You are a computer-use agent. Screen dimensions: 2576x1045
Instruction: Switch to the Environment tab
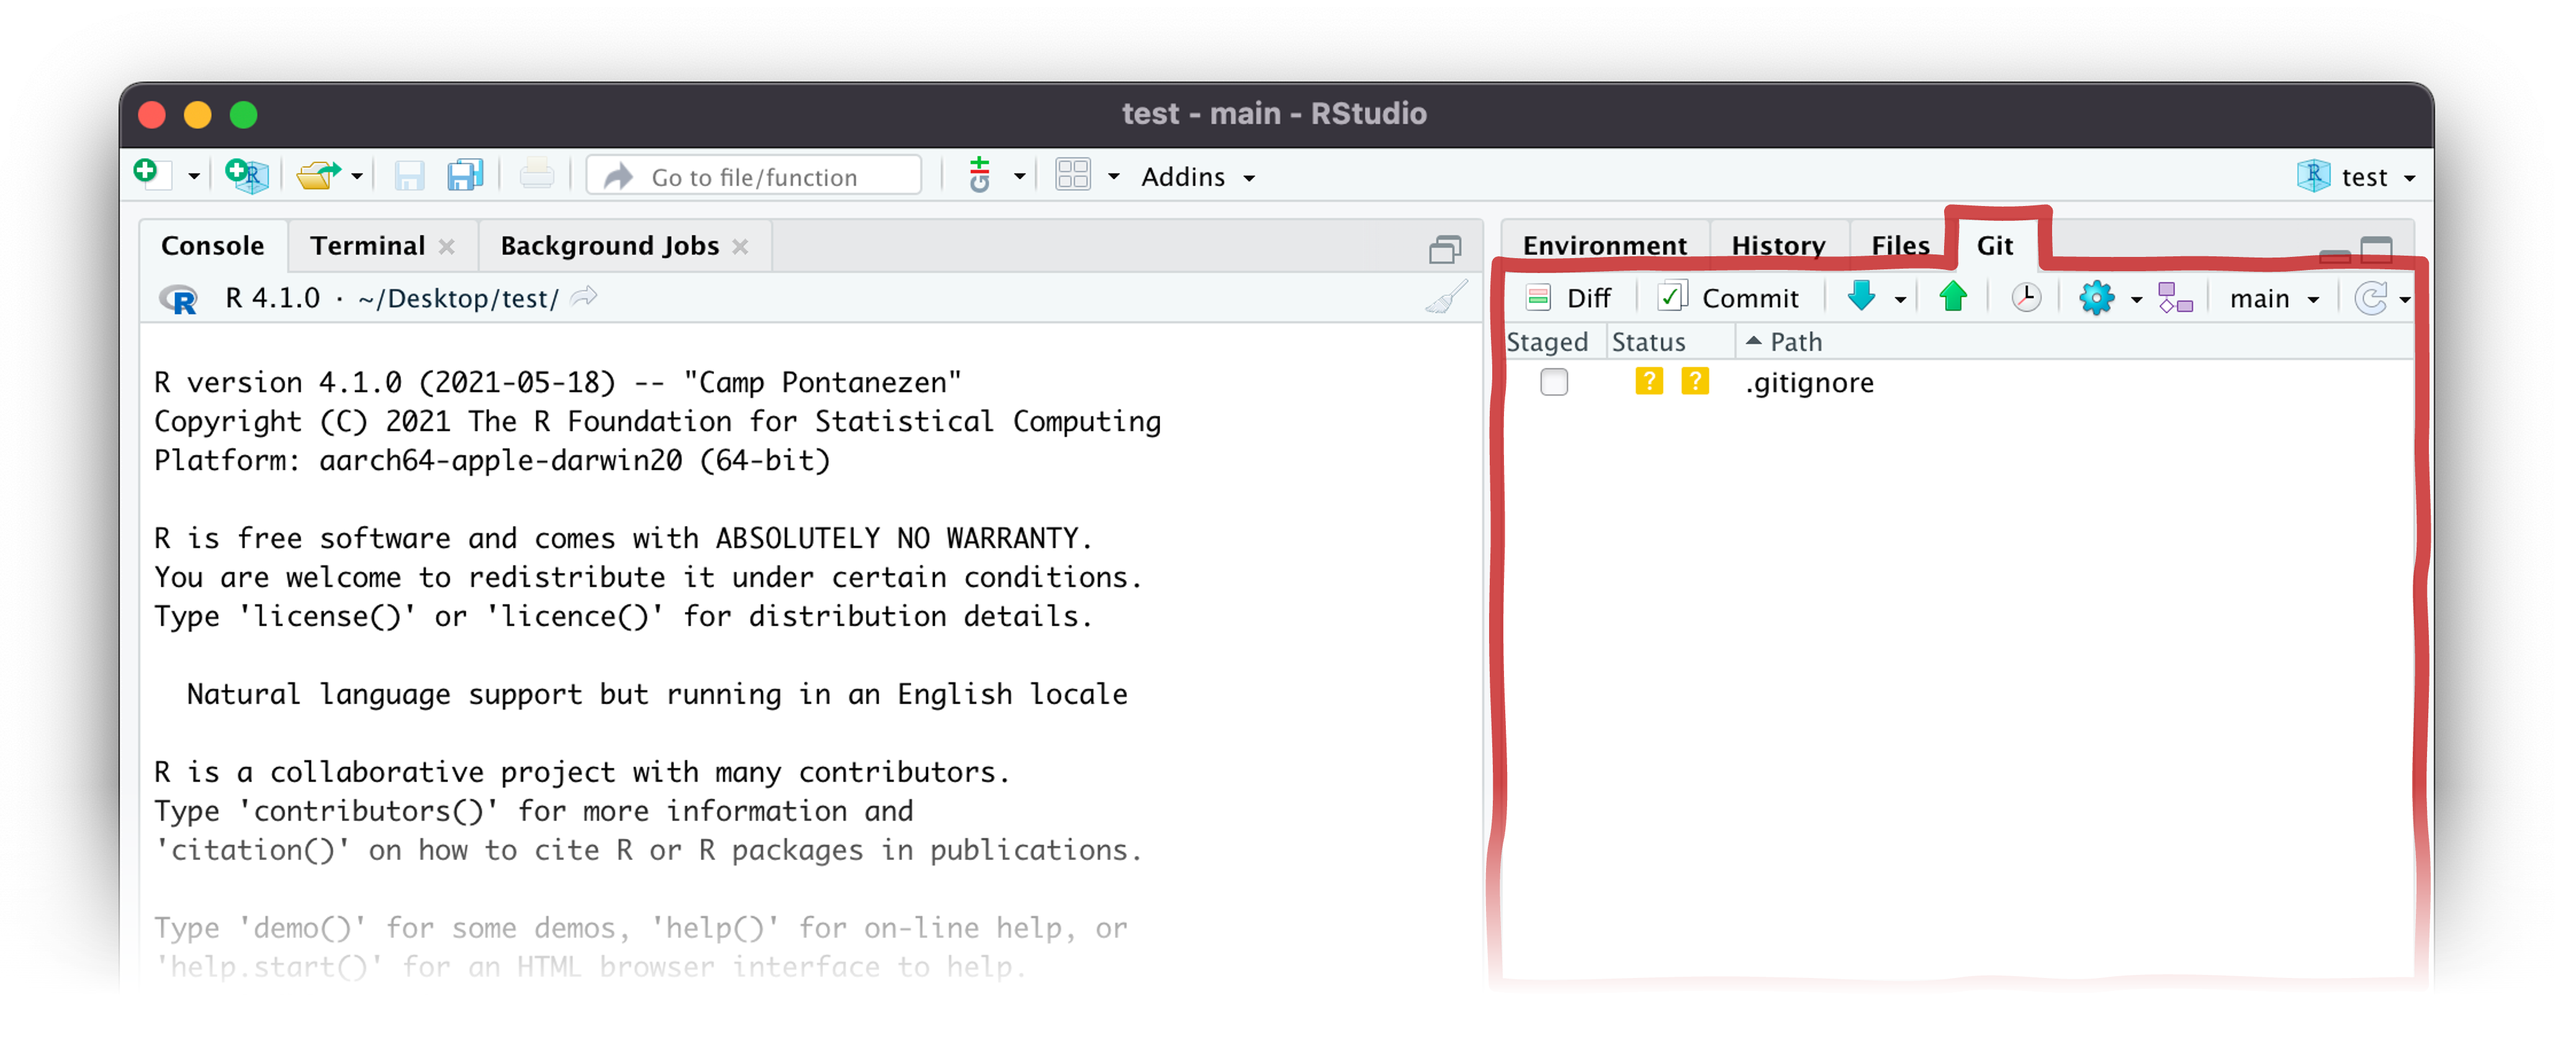[1604, 245]
